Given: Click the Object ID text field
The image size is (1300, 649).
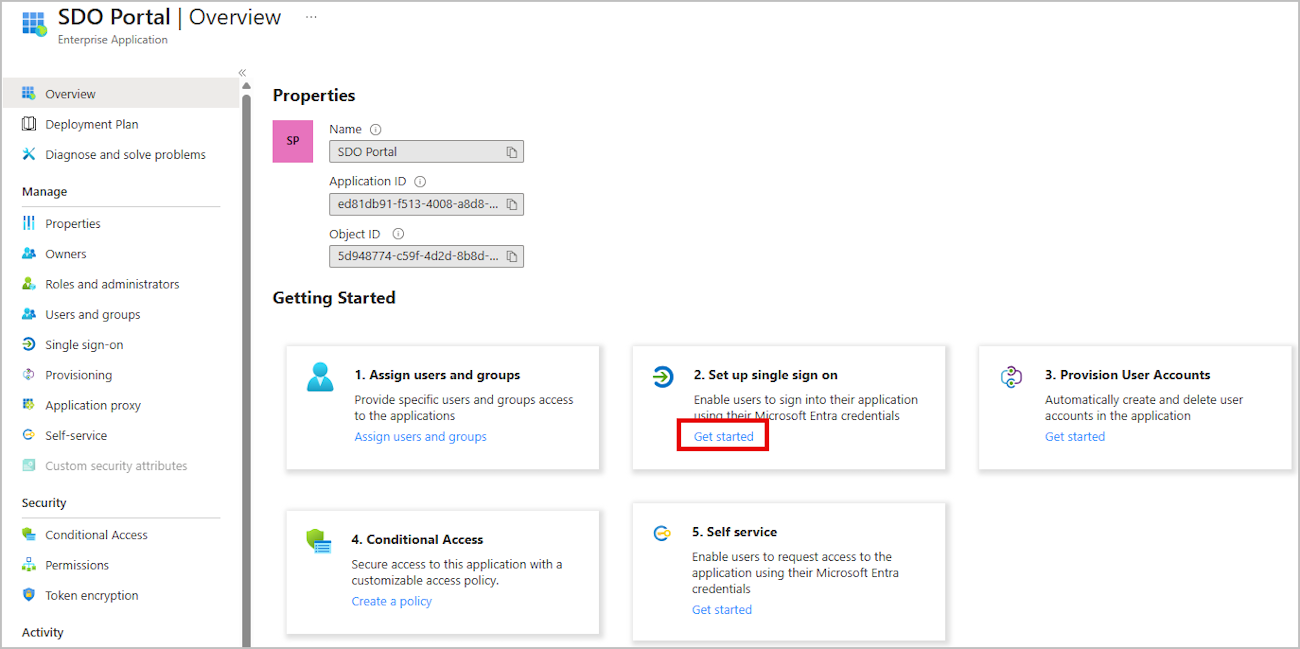Looking at the screenshot, I should pos(426,256).
